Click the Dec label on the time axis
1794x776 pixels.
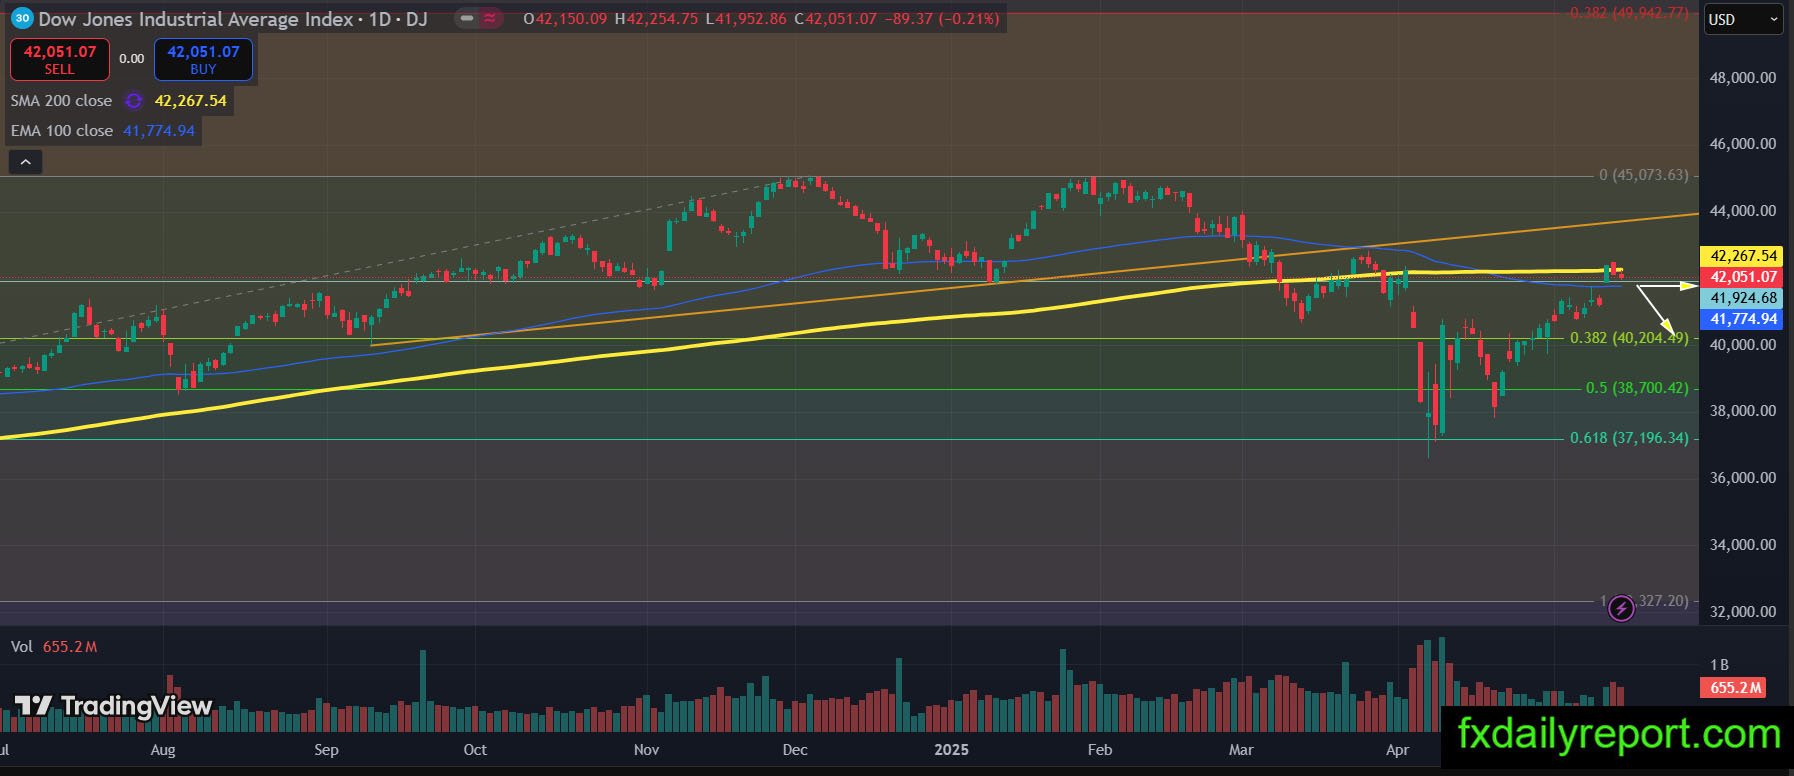tap(795, 750)
